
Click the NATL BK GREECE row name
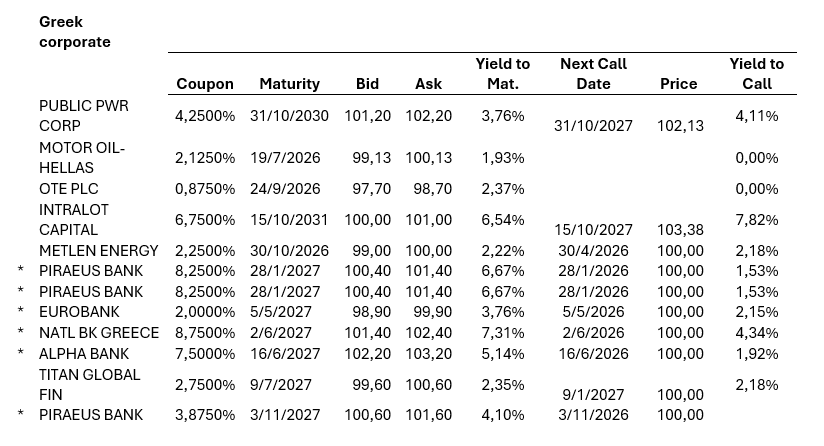pos(99,332)
